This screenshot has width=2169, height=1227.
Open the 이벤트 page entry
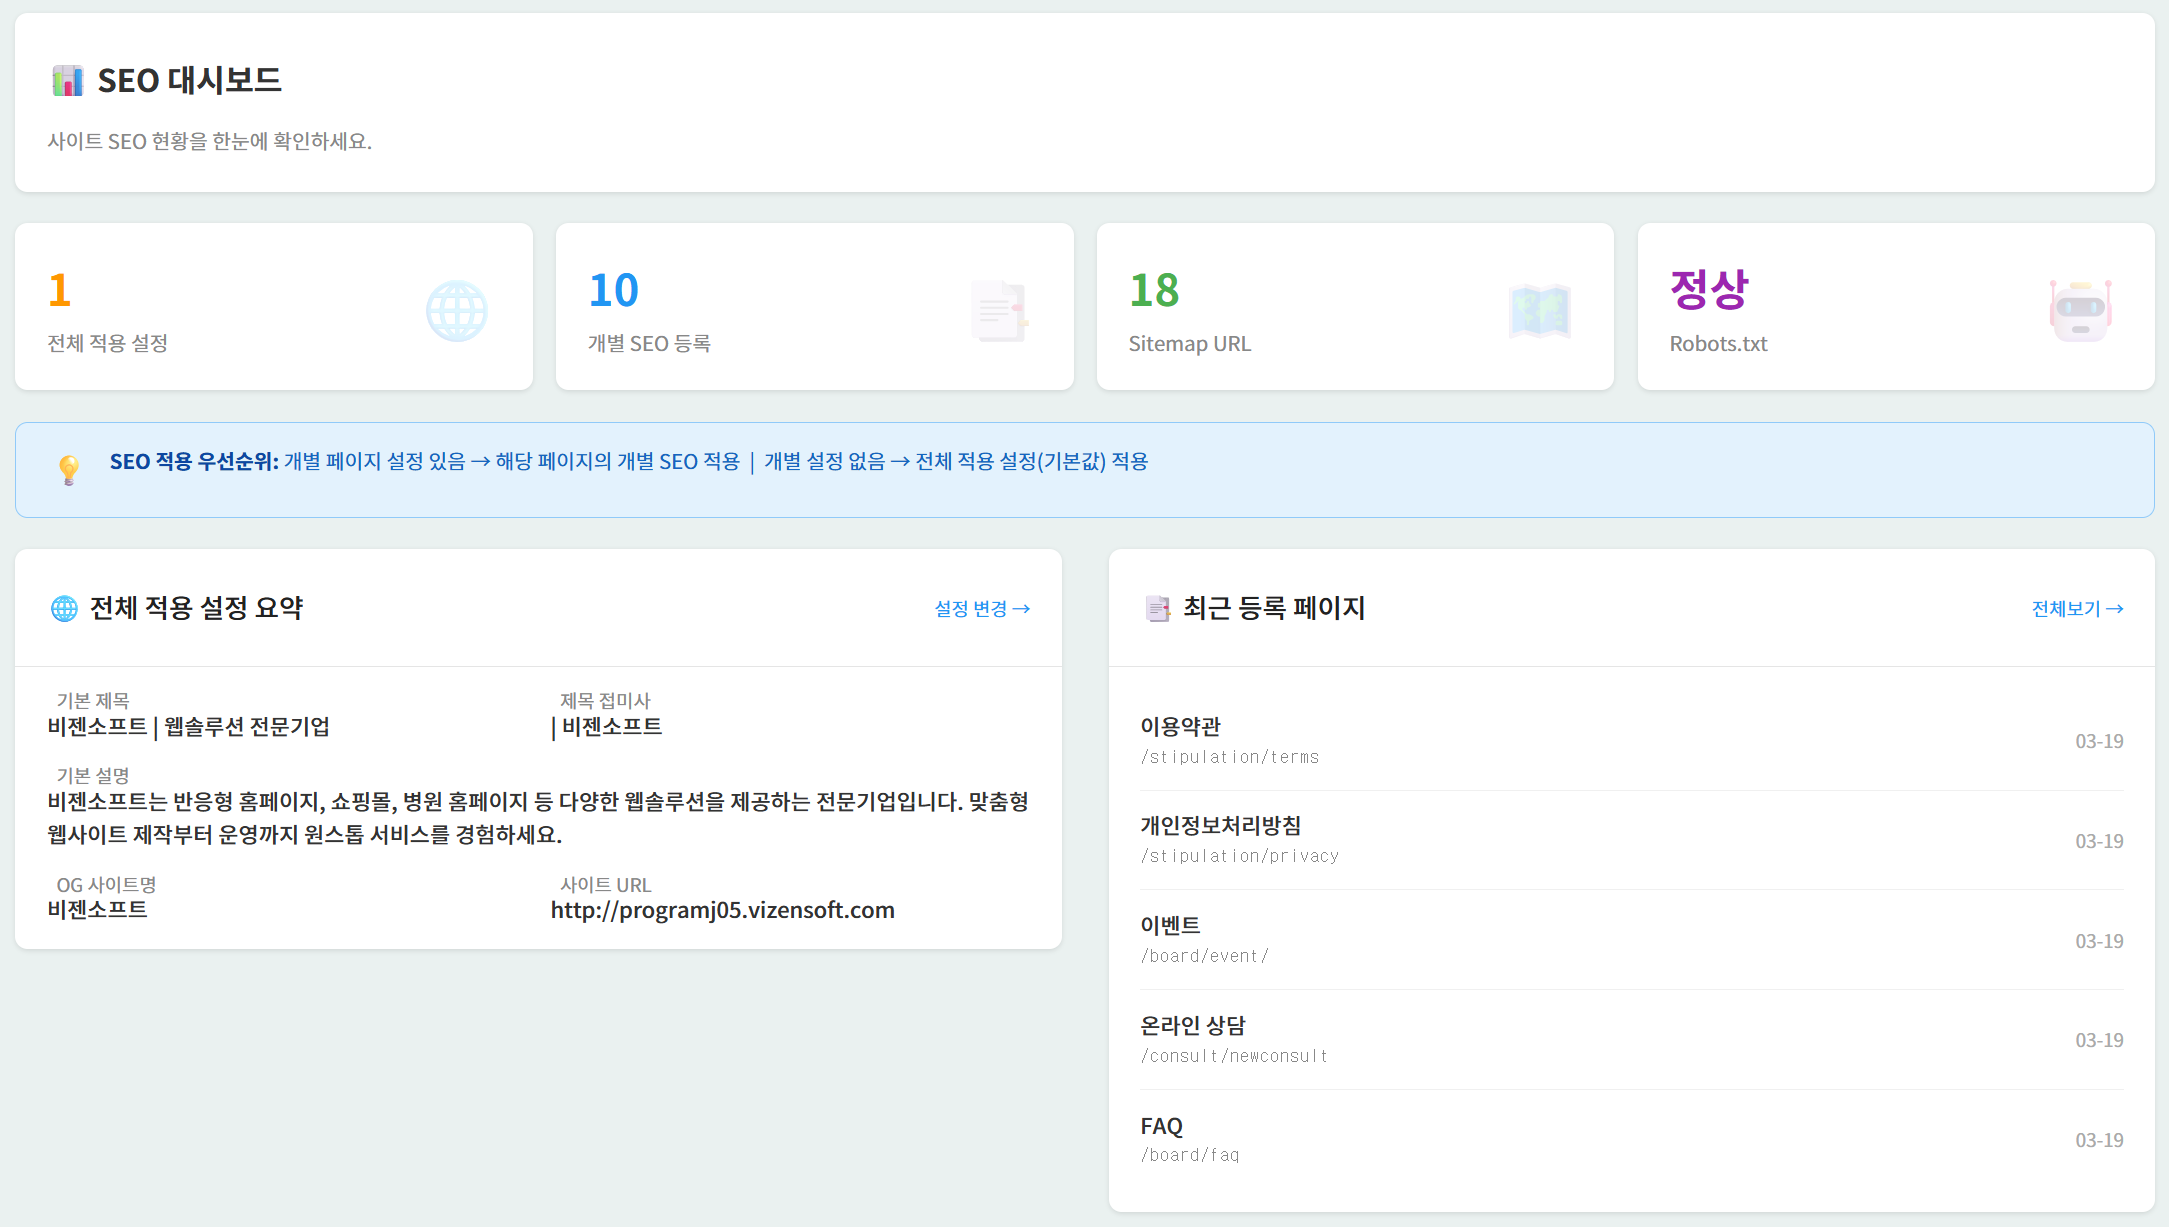pyautogui.click(x=1171, y=926)
